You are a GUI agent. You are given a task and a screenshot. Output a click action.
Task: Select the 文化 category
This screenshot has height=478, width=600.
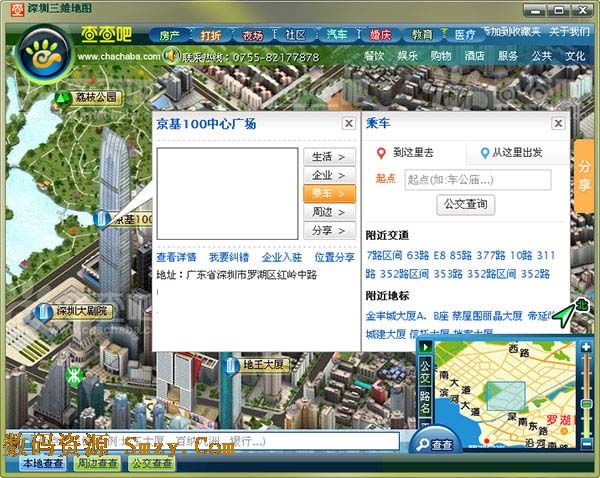pyautogui.click(x=575, y=56)
